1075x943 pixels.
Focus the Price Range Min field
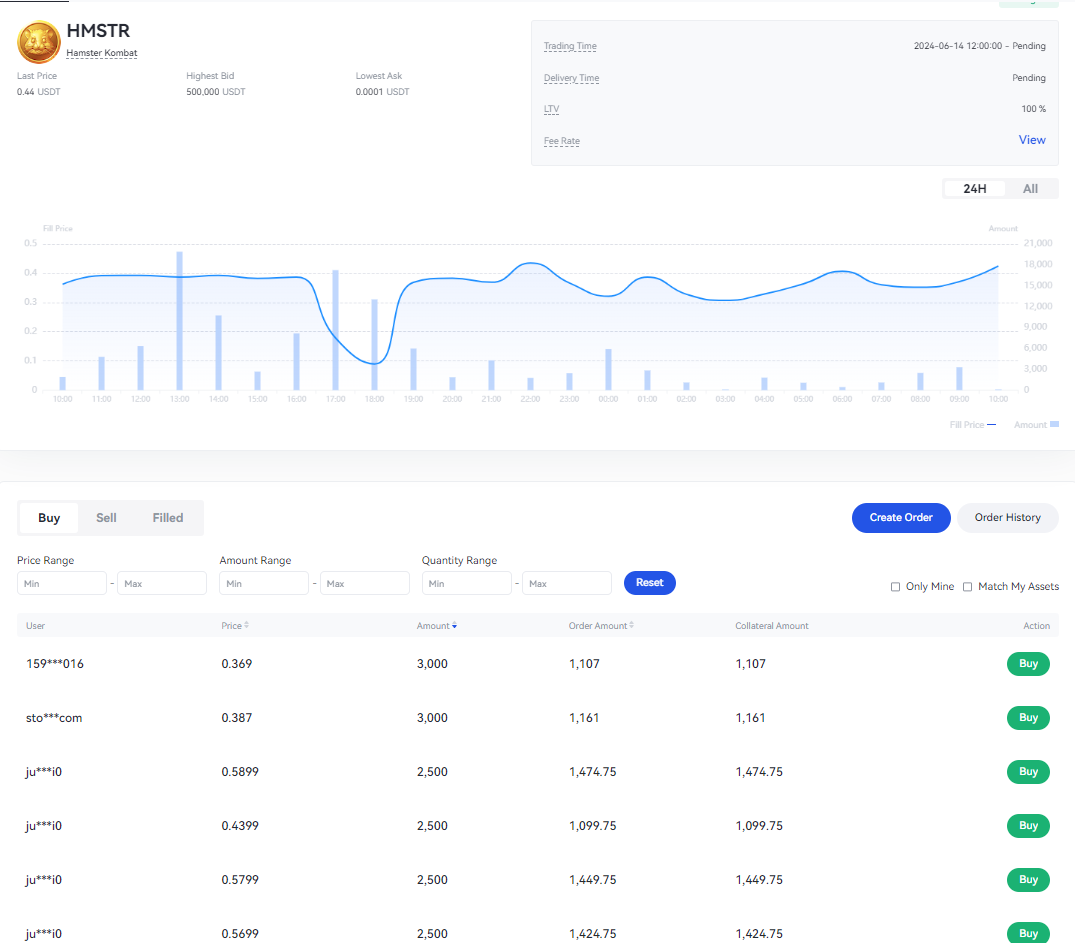pyautogui.click(x=62, y=584)
